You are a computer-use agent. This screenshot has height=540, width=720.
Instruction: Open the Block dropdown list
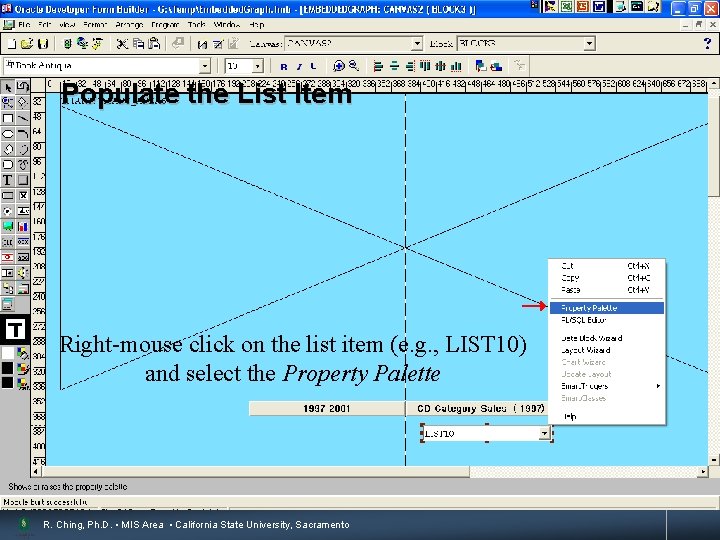pos(589,44)
